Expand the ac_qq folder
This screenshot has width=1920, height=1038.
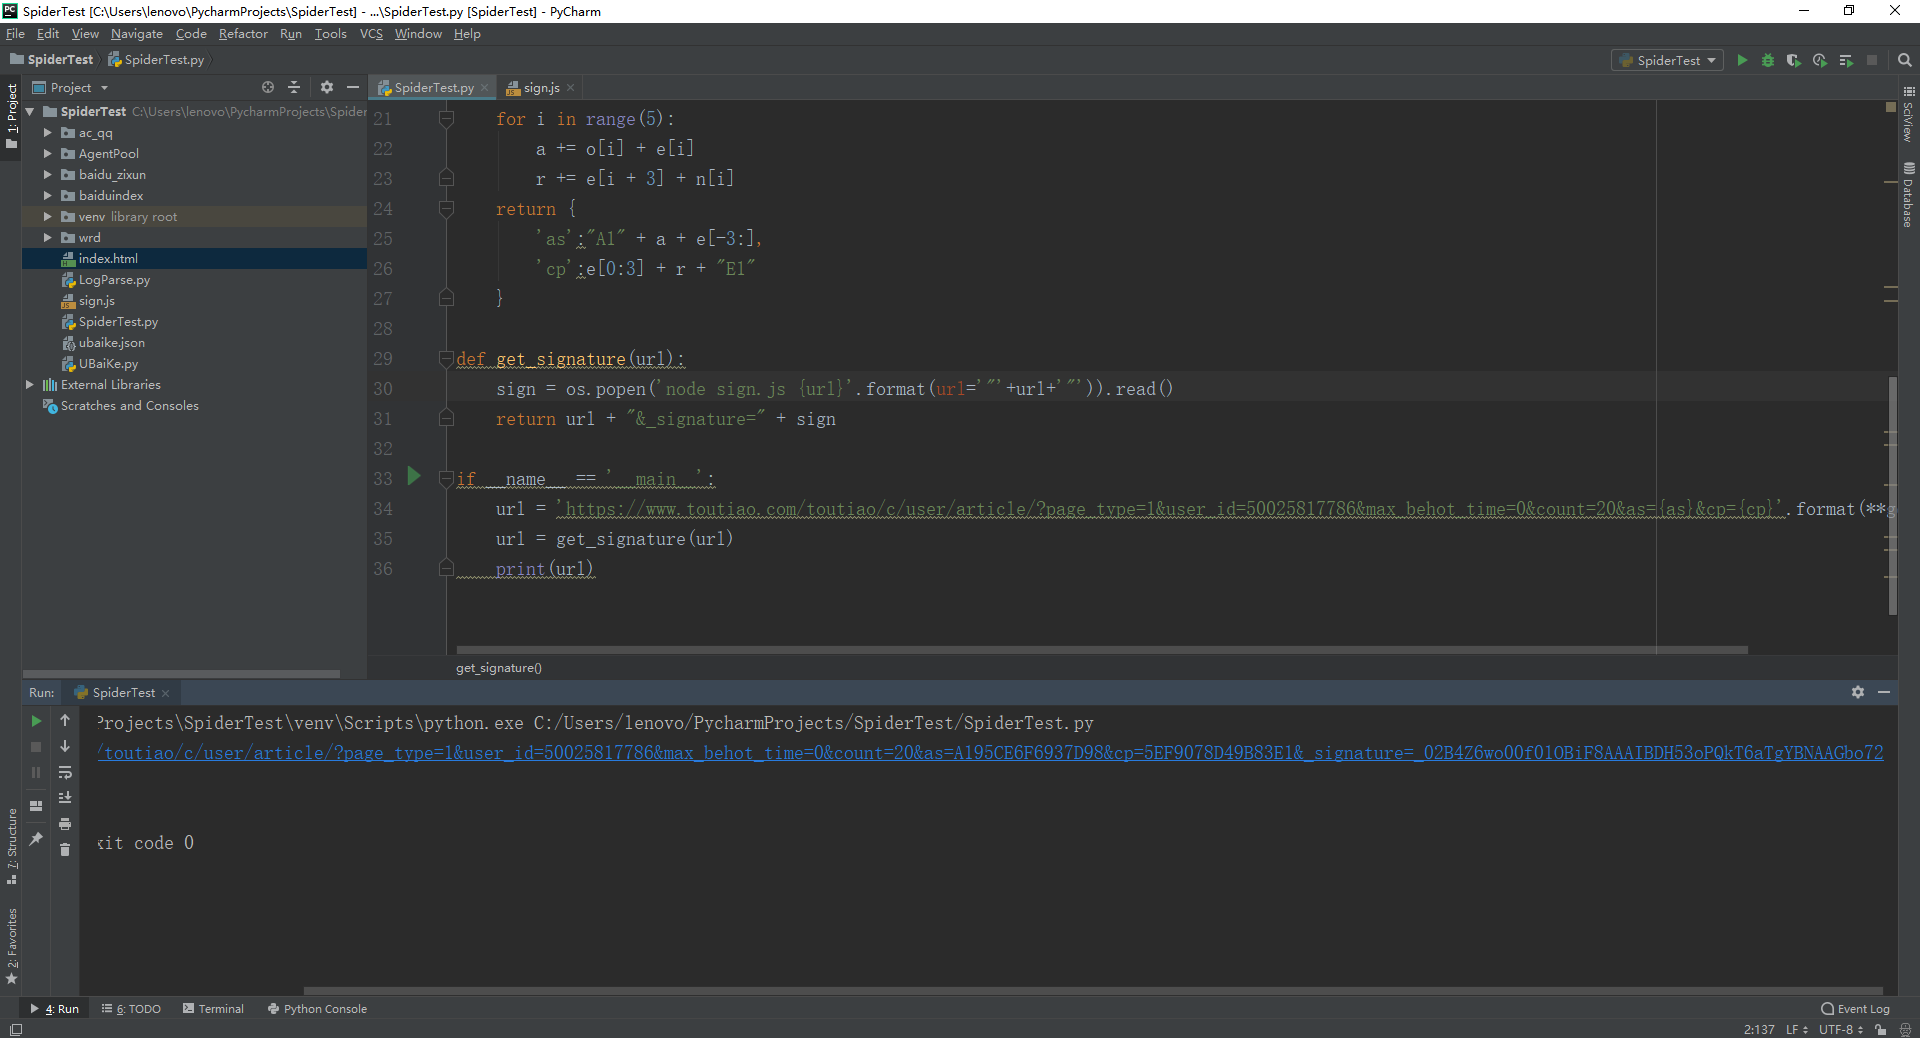47,133
